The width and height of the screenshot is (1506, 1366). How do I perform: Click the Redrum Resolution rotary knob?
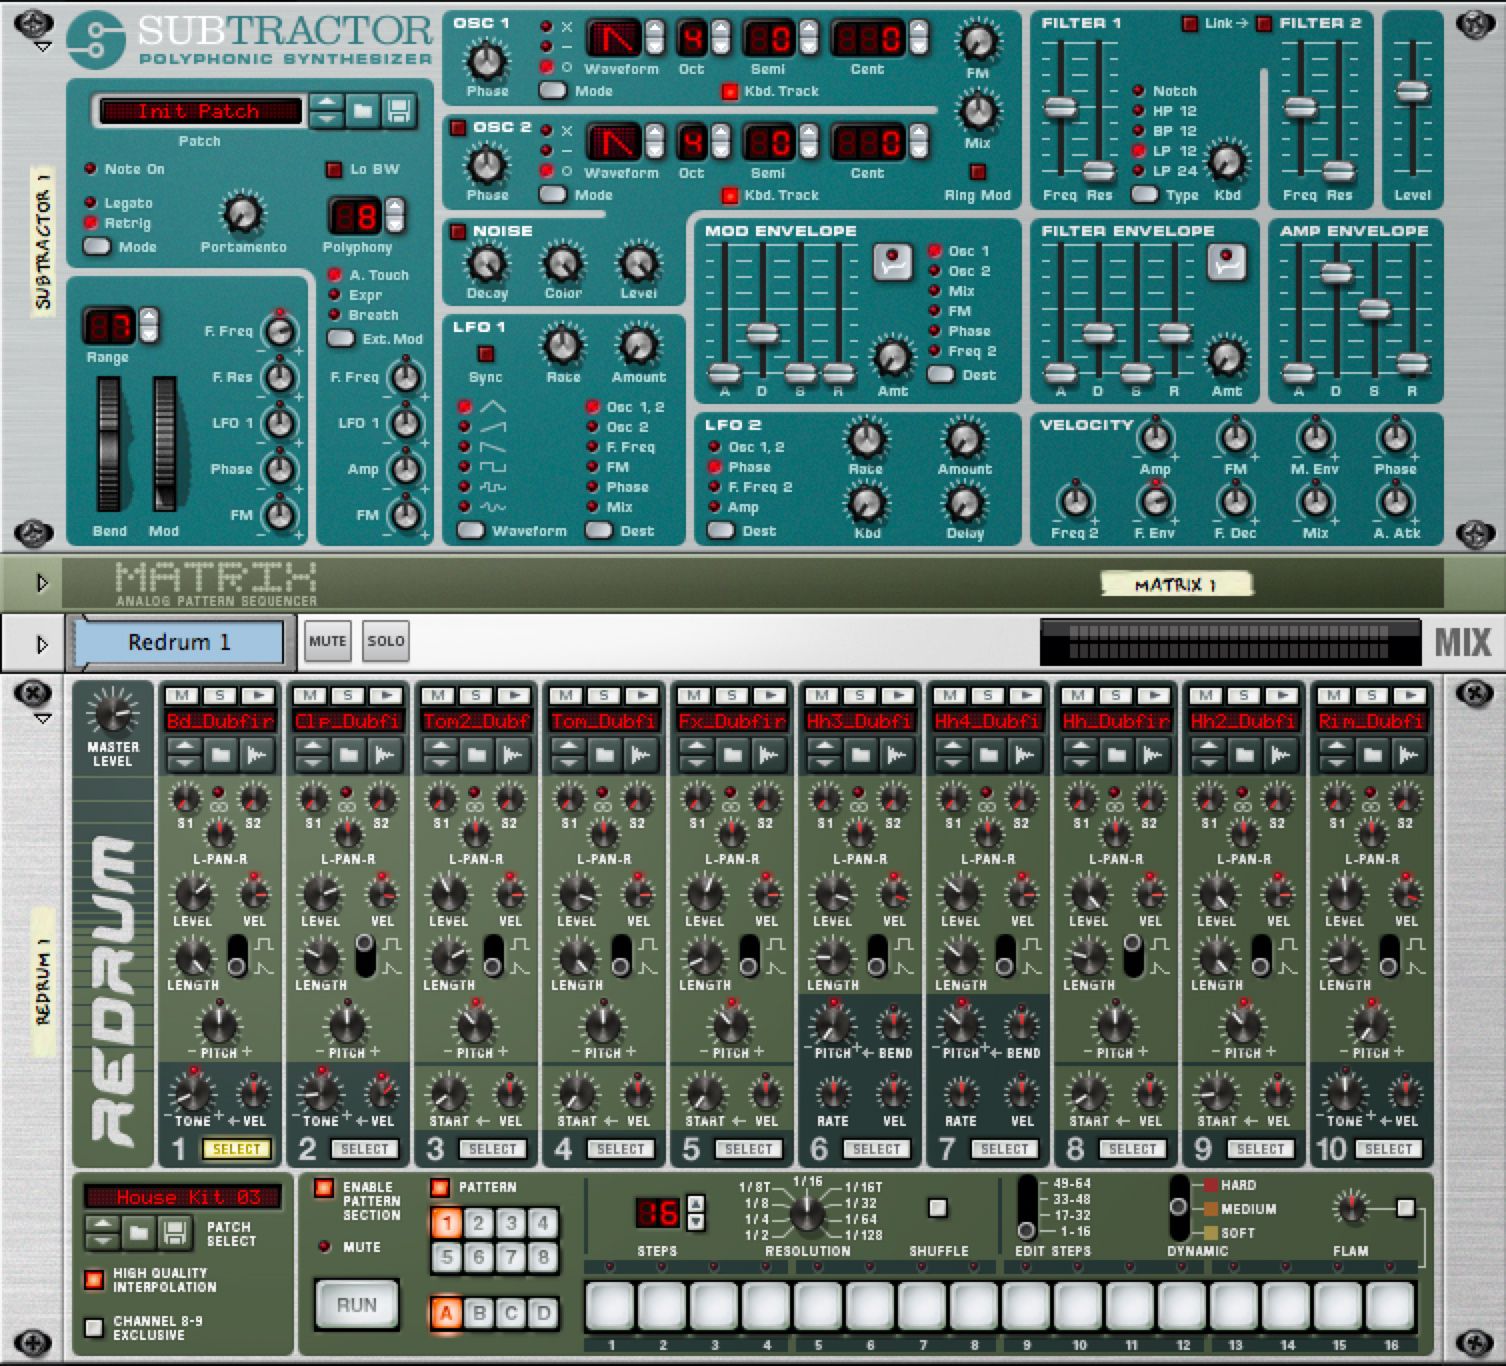pyautogui.click(x=807, y=1214)
